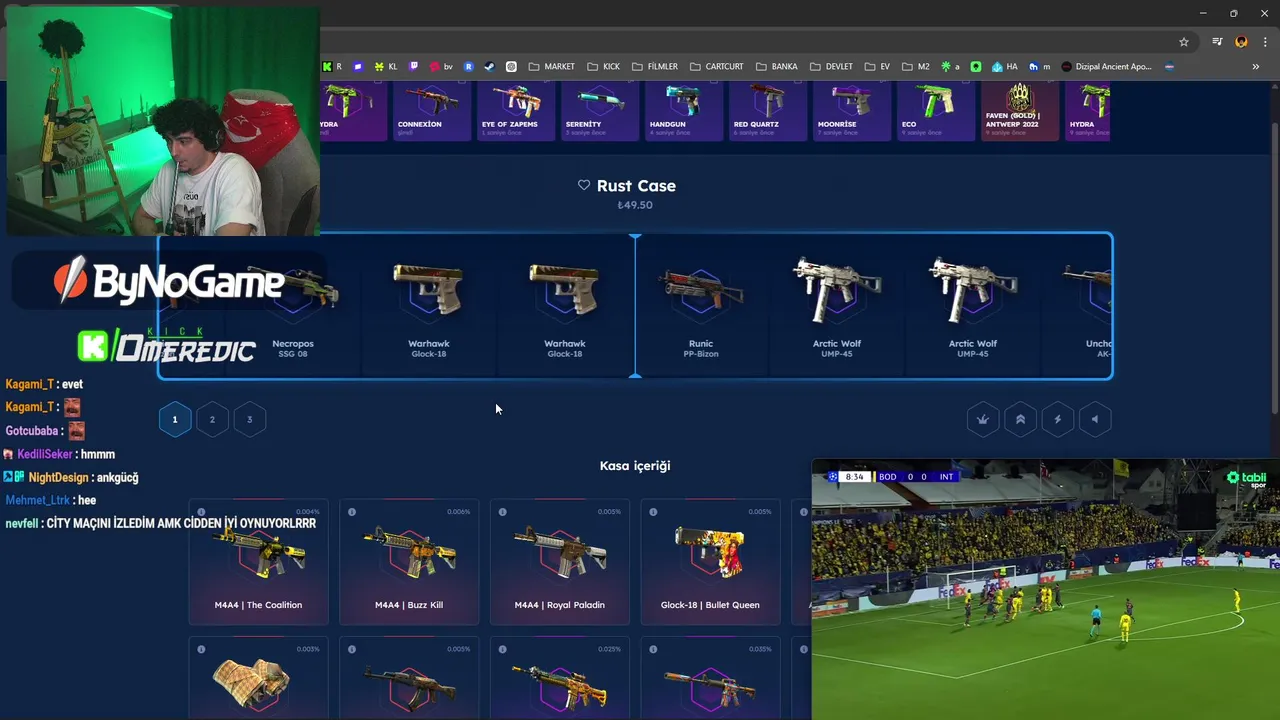
Task: Open the KL bookmark
Action: [x=385, y=67]
